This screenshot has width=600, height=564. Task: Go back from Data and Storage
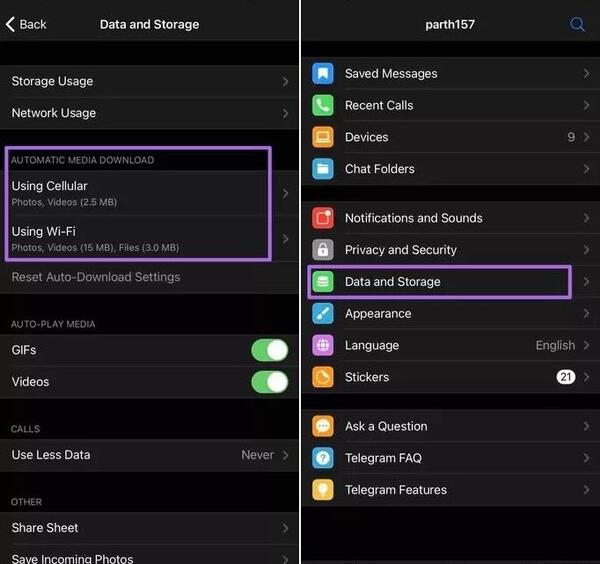(26, 24)
